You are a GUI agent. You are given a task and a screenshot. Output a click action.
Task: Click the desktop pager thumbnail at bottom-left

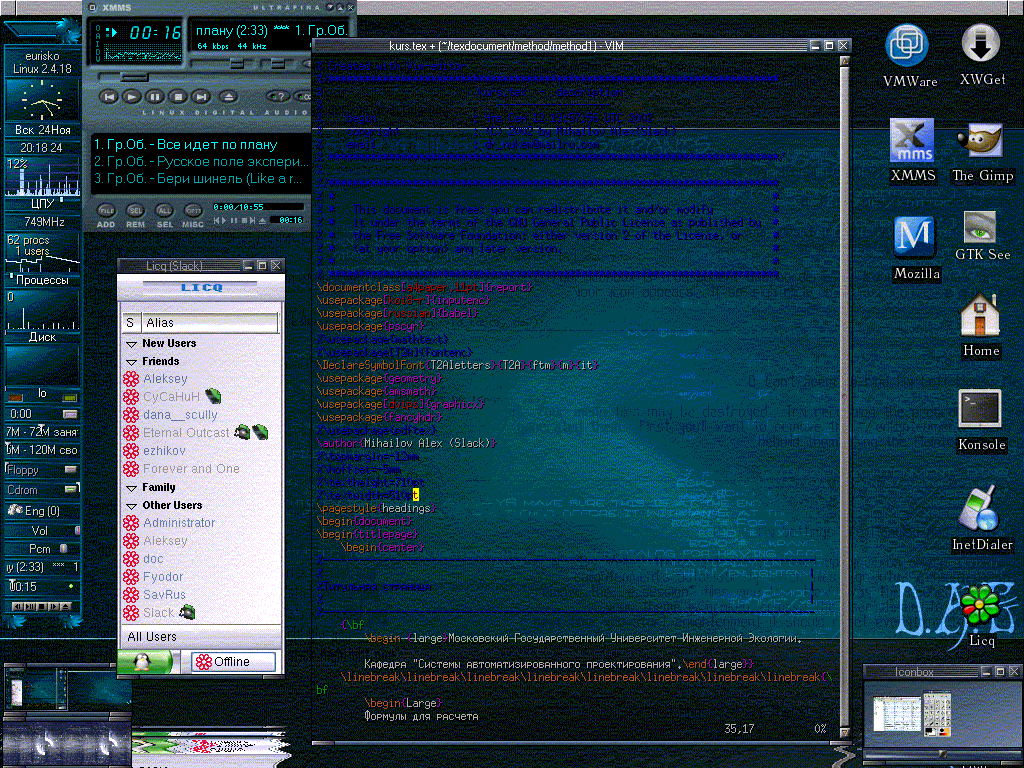(x=38, y=688)
